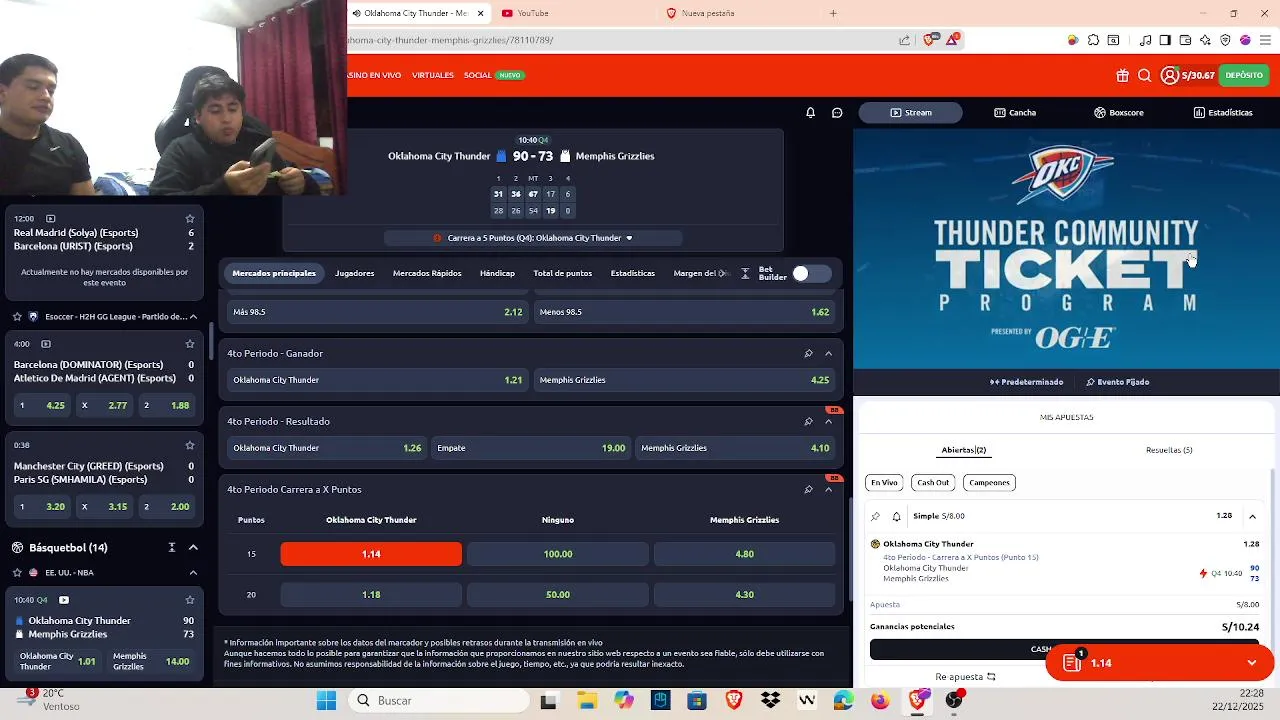Open the chat bubble icon

click(x=837, y=113)
